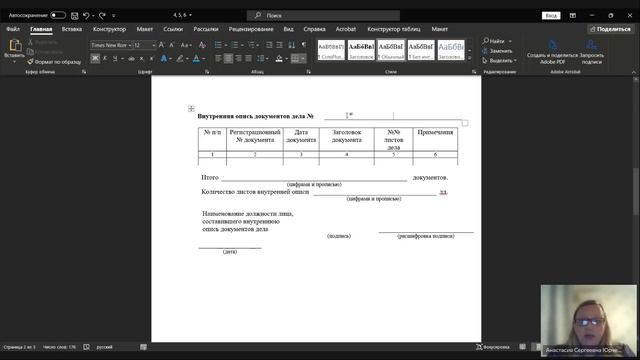Open the Quick Access Toolbar customize dropdown
The image size is (640, 360).
click(x=113, y=16)
